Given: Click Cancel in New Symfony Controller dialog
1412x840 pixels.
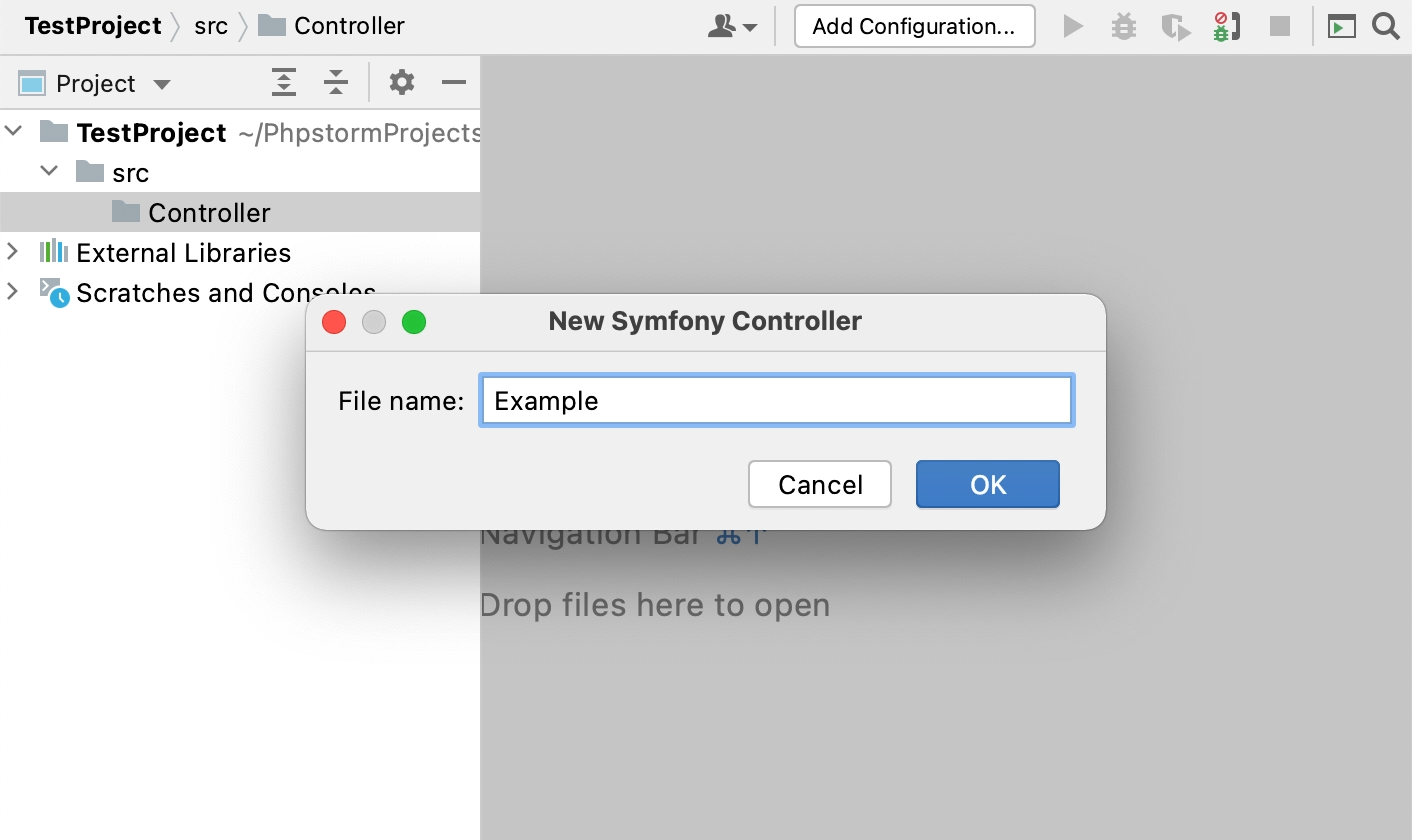Looking at the screenshot, I should [820, 484].
